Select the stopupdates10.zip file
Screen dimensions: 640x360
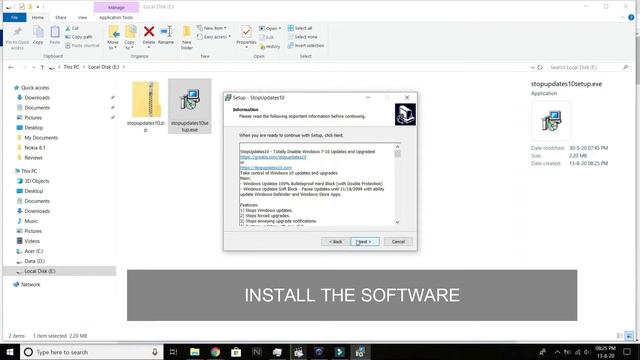pyautogui.click(x=146, y=107)
